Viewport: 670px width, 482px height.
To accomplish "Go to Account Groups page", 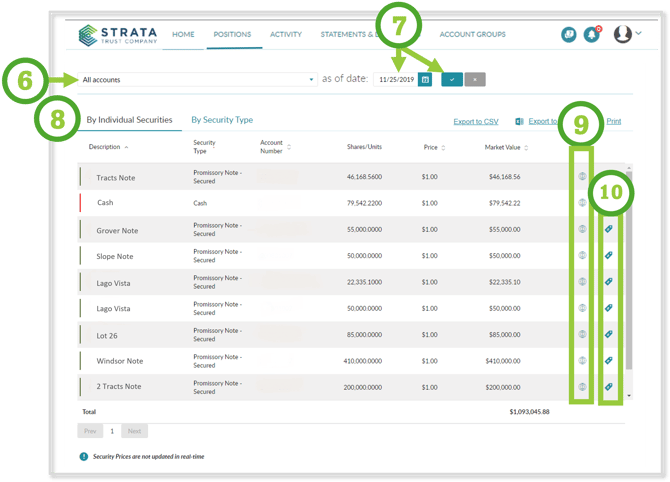I will coord(472,35).
